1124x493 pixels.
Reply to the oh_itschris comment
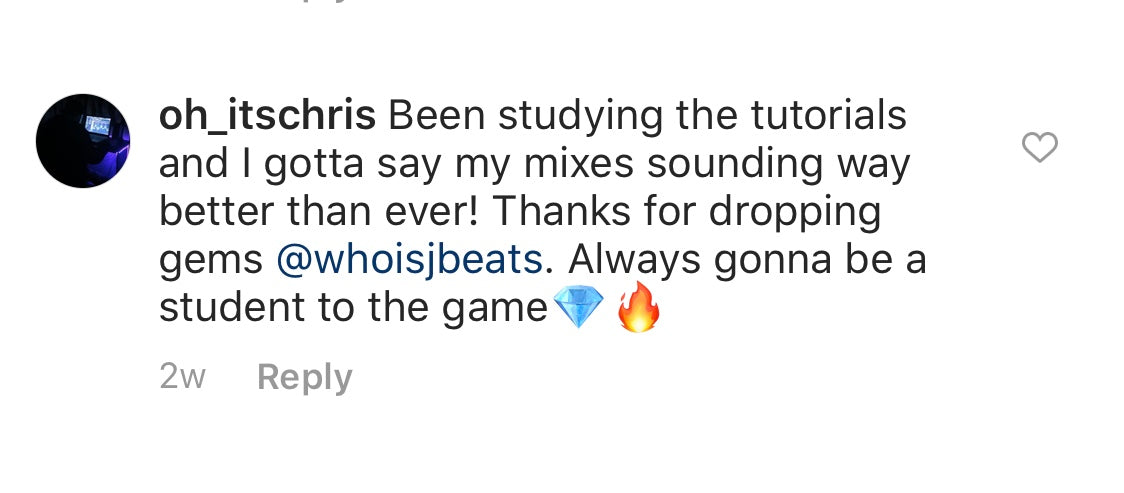pos(305,378)
